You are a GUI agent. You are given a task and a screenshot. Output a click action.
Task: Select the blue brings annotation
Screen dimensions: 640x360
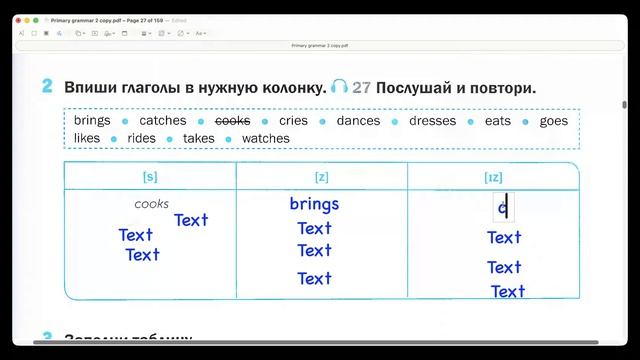coord(314,204)
